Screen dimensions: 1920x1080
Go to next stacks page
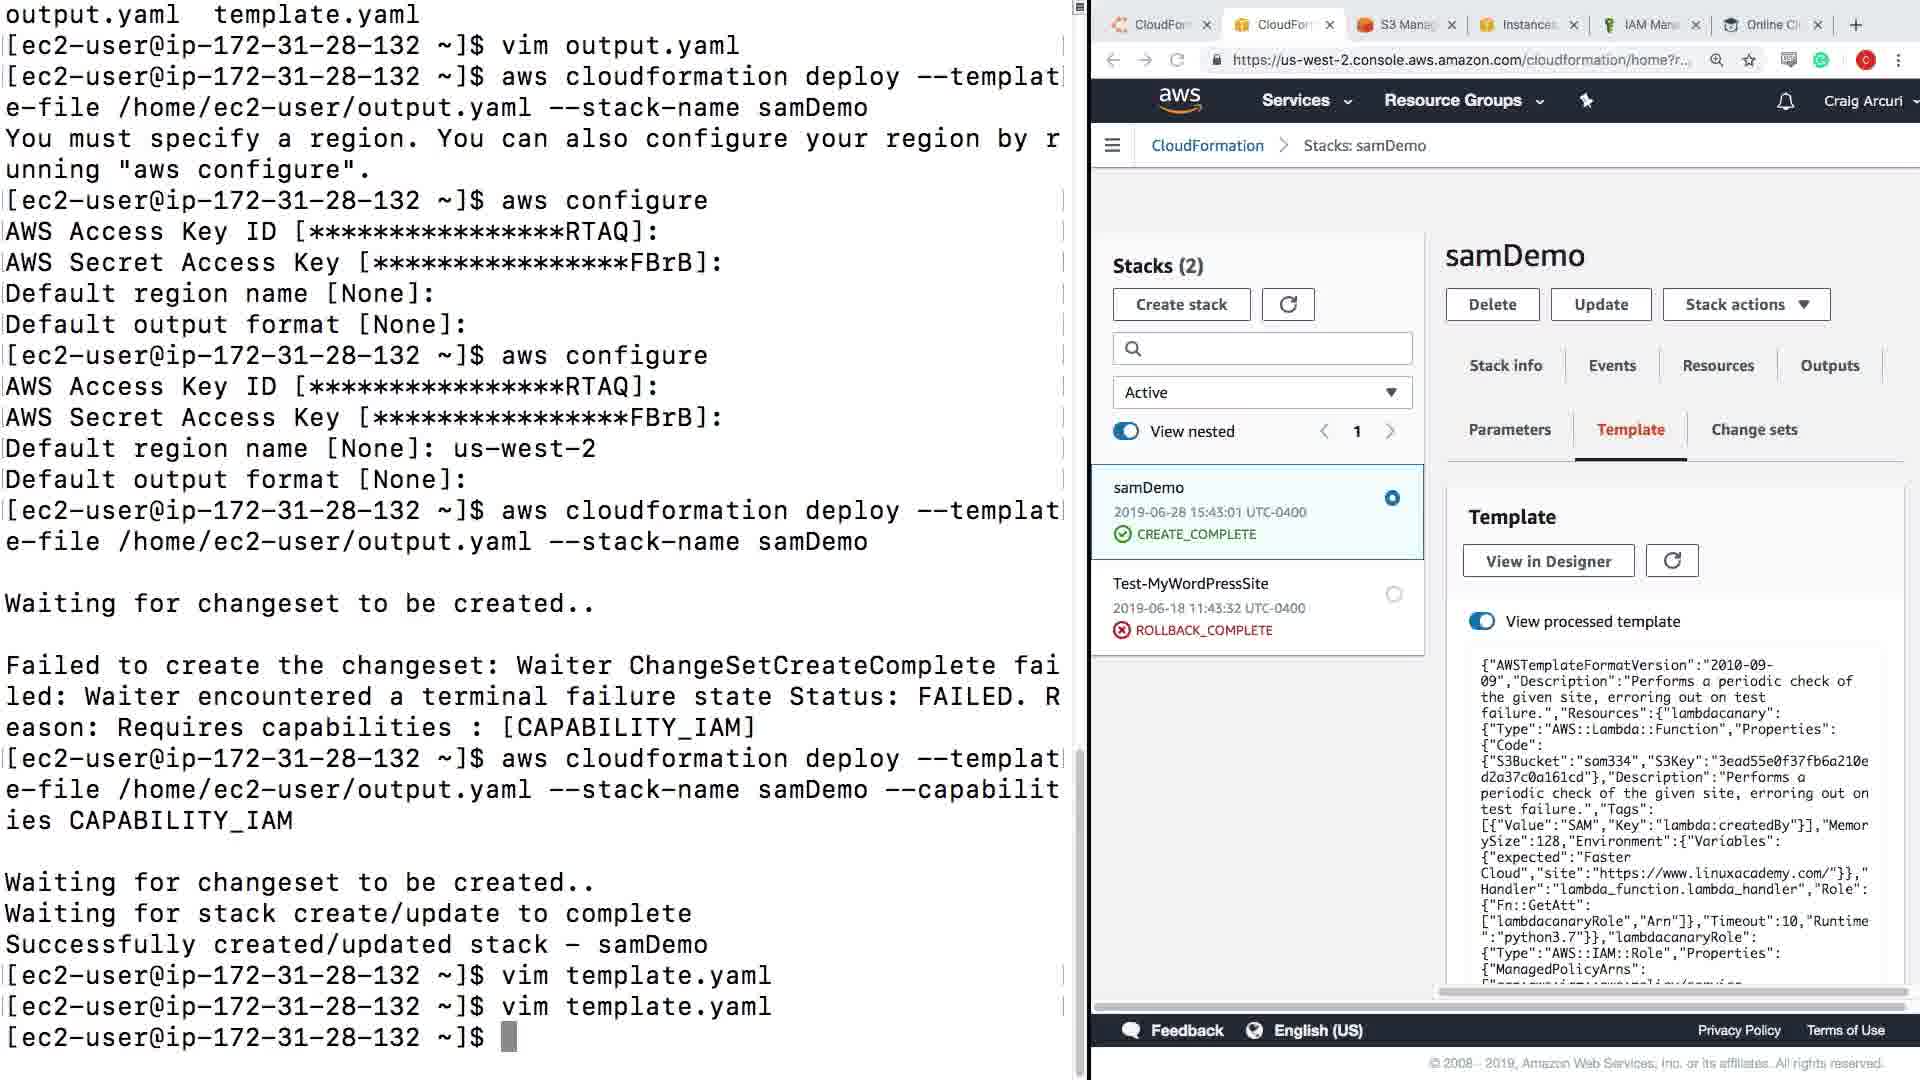[x=1390, y=431]
